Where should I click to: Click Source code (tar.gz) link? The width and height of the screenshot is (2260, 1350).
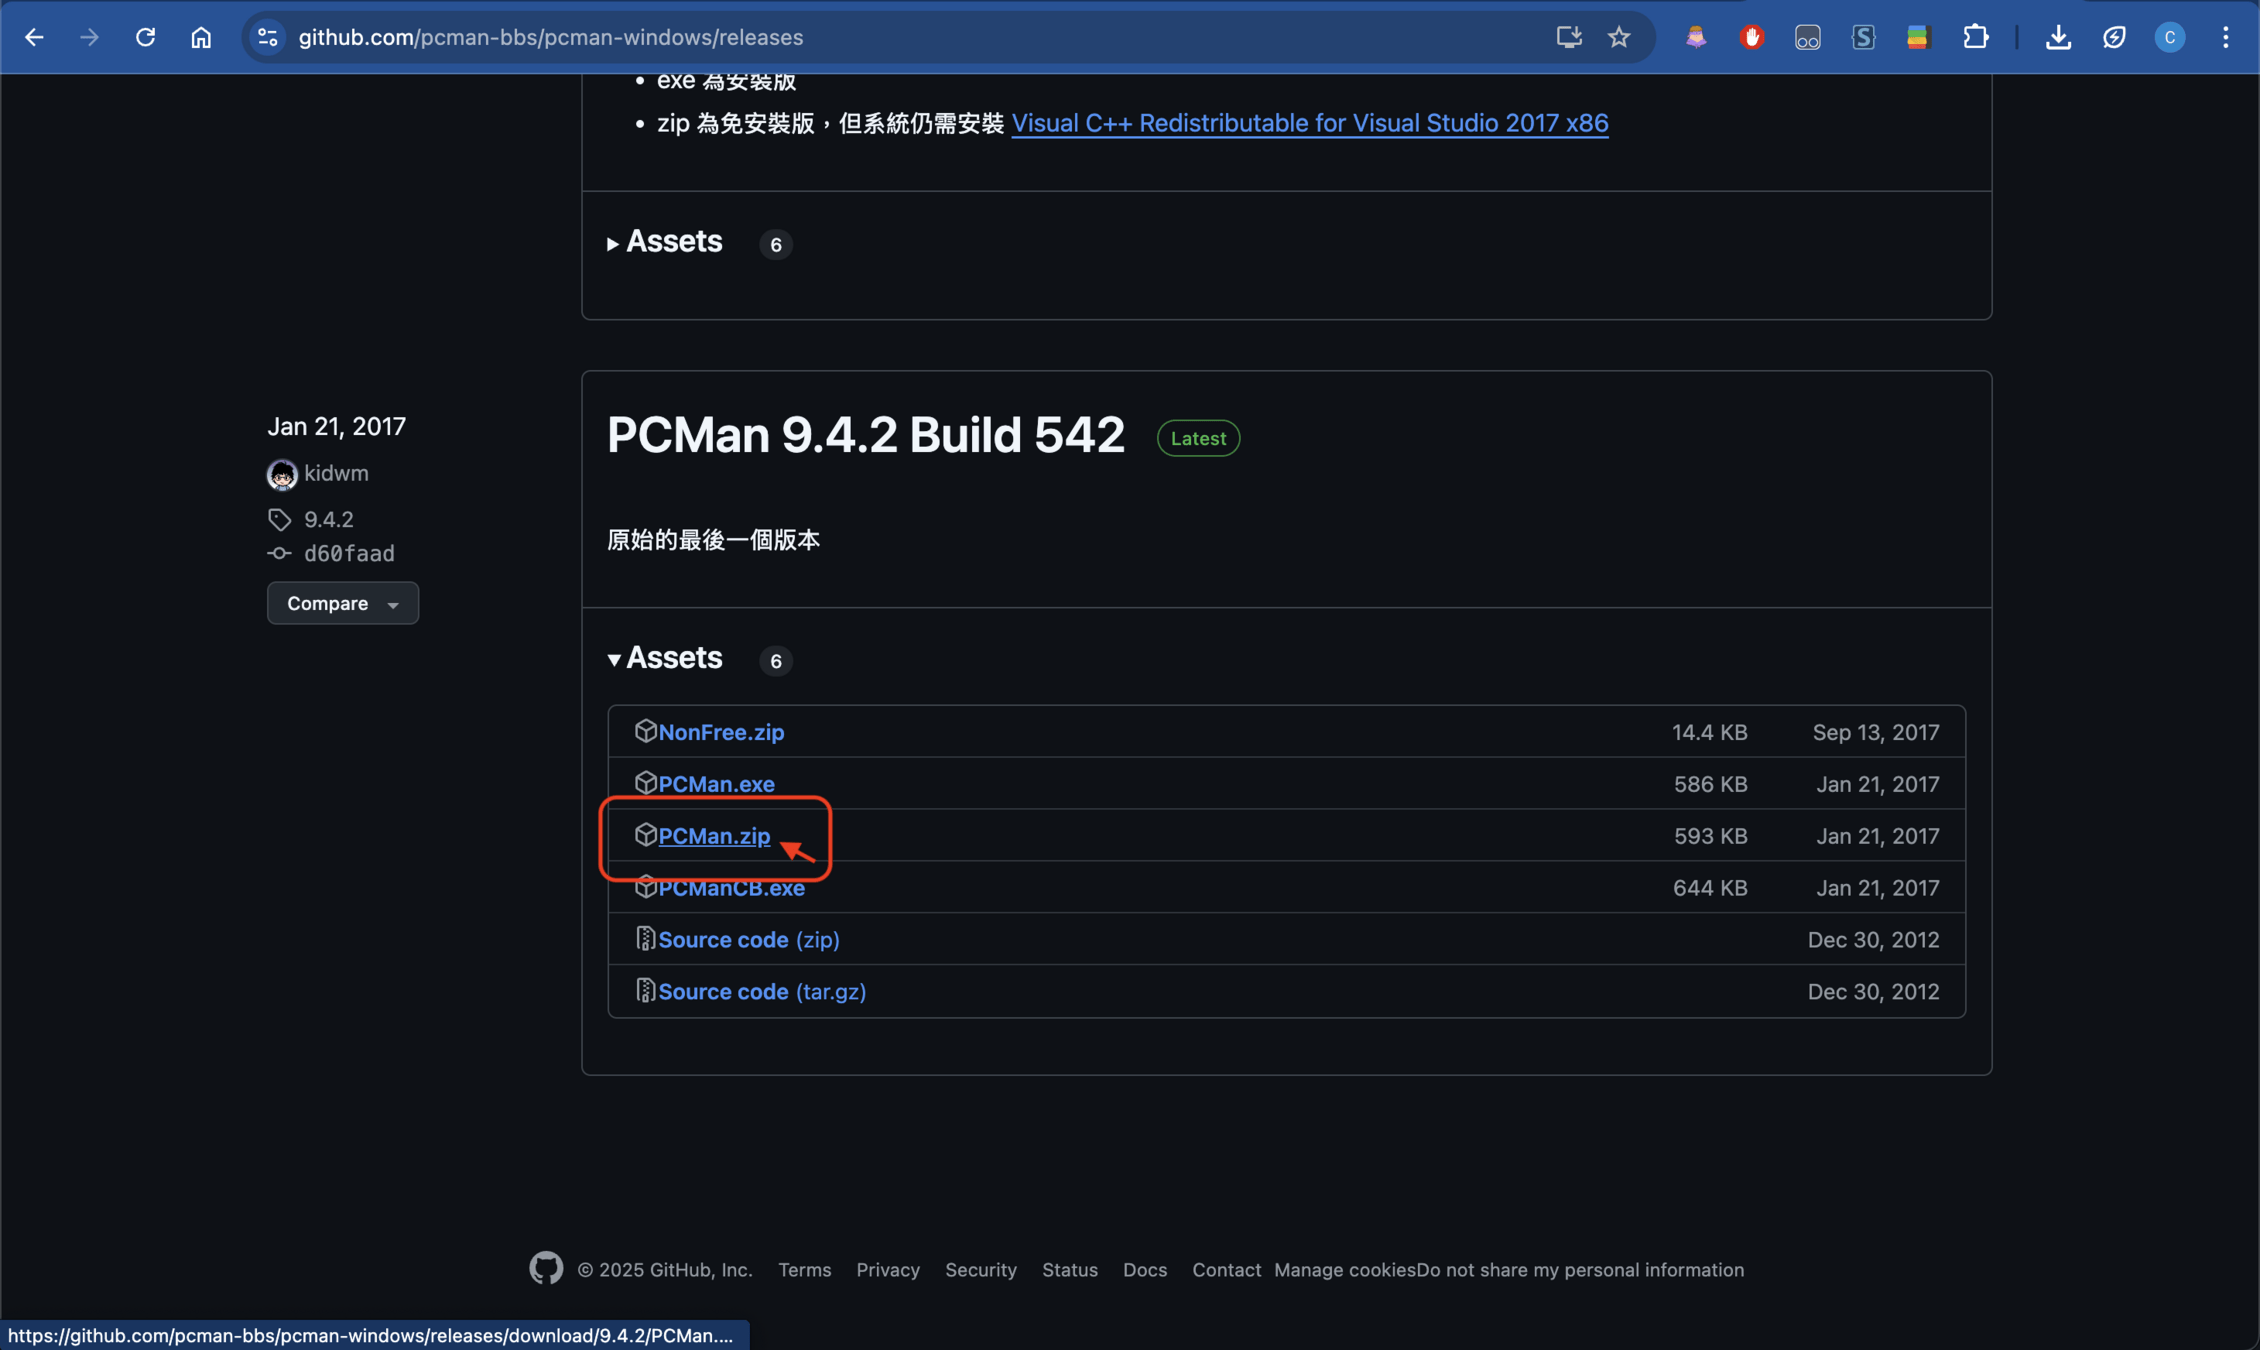(761, 991)
